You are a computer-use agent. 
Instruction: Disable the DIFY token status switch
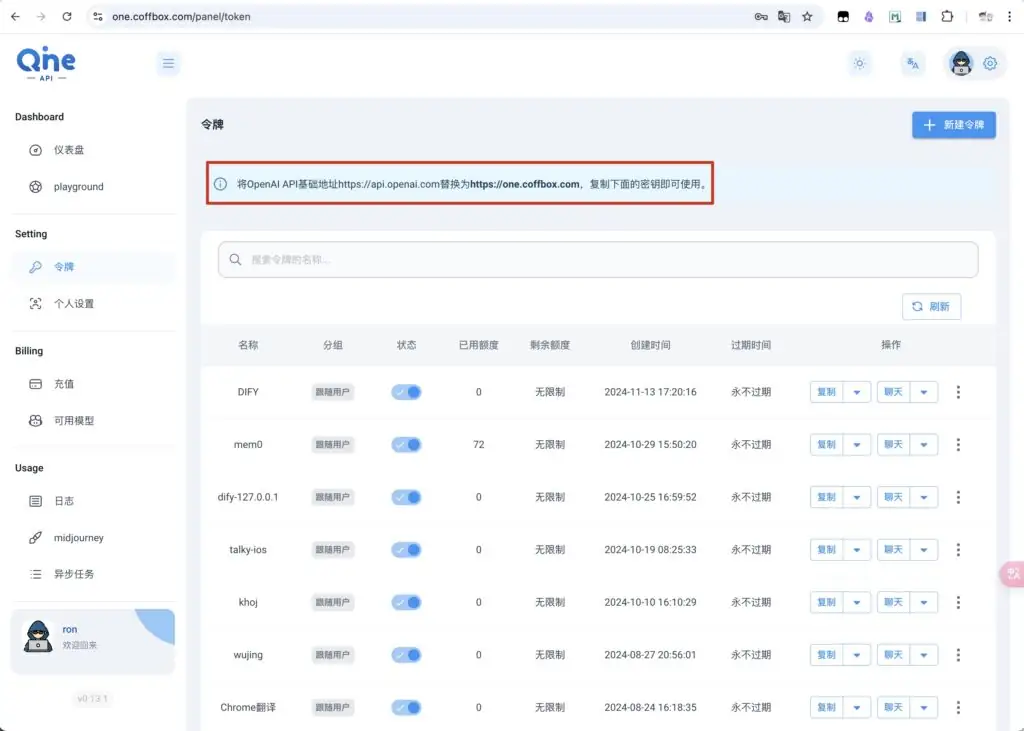[x=406, y=392]
